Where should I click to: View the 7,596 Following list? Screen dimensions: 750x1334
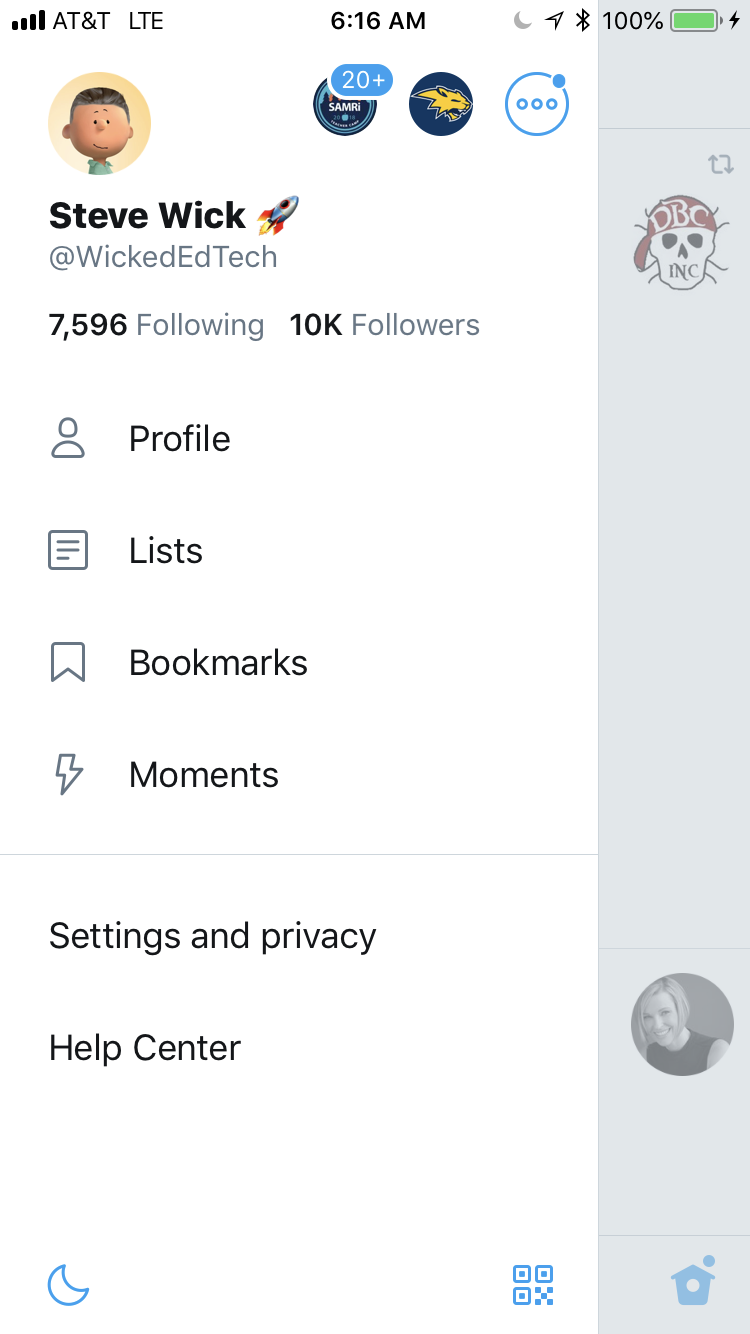(156, 325)
